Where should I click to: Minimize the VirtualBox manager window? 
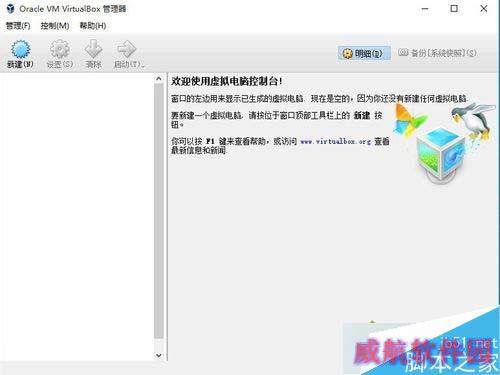pyautogui.click(x=425, y=9)
